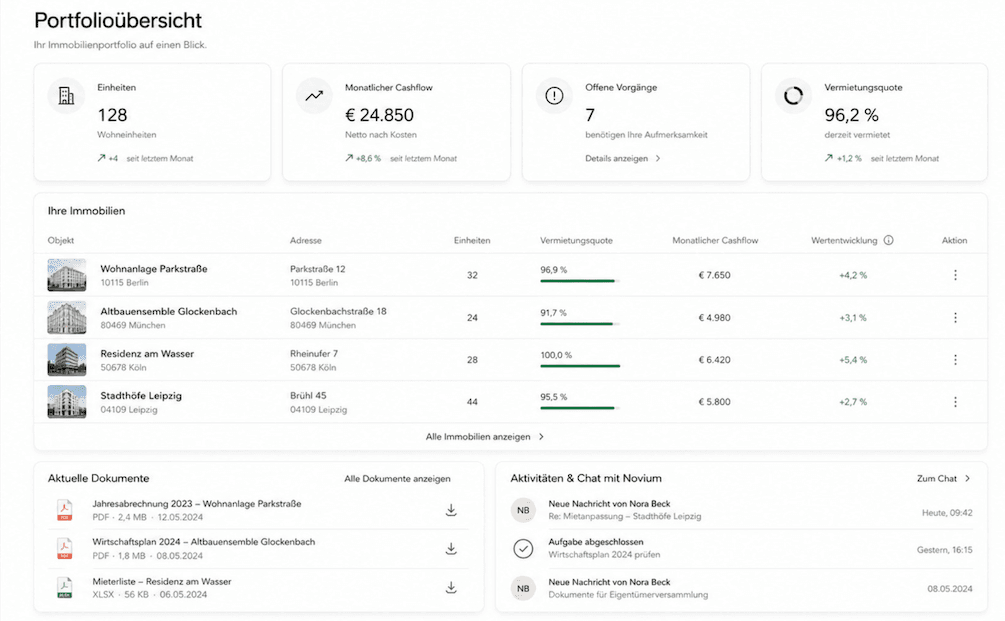The height and width of the screenshot is (621, 1005).
Task: Open the message Dokumente für Eigentümerversammlung
Action: tap(628, 595)
